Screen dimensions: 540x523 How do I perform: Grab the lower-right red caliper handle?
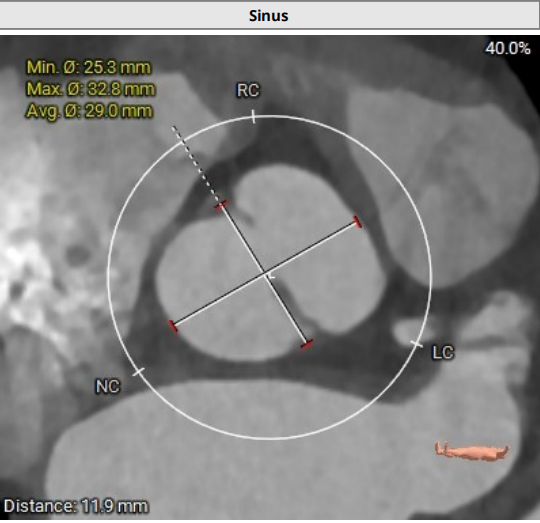tap(307, 344)
